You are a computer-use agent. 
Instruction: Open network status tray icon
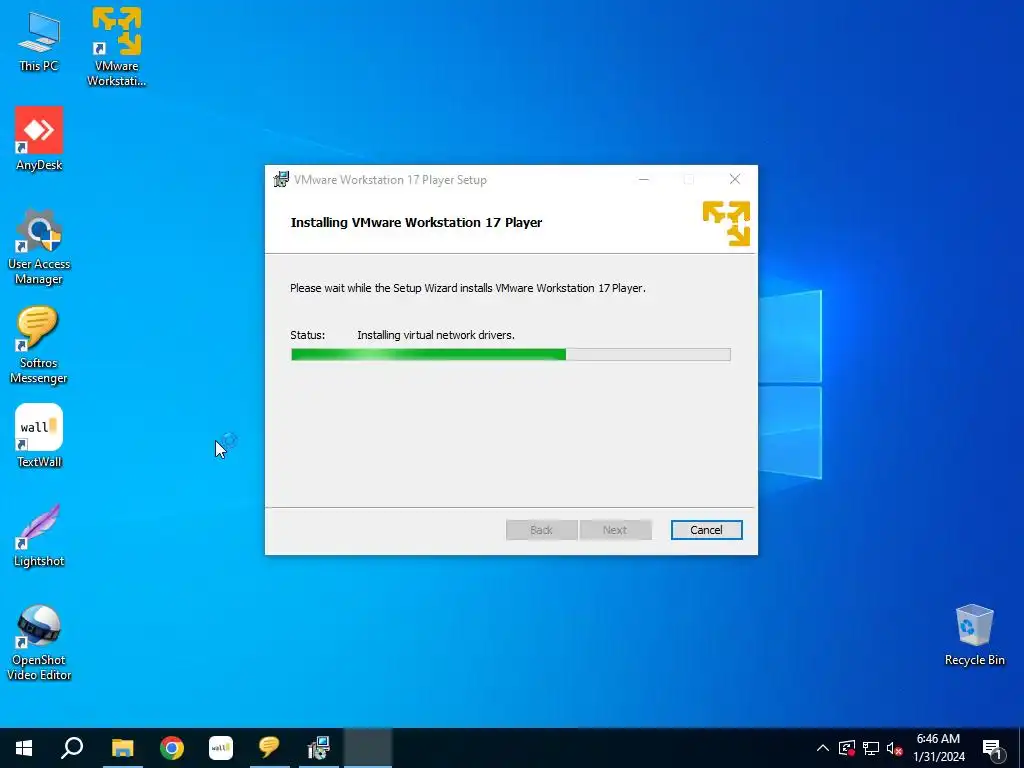coord(871,748)
